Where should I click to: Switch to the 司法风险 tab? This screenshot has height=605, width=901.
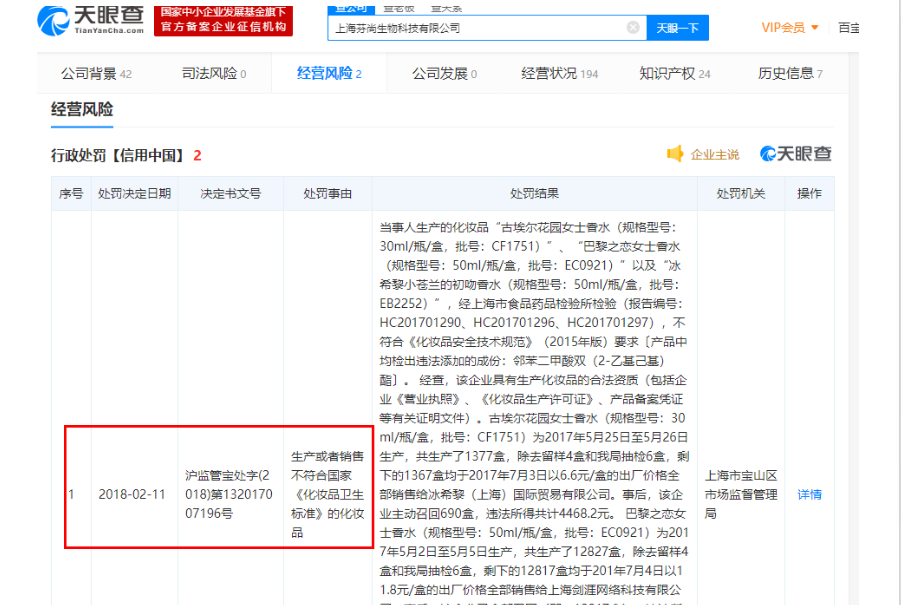(x=214, y=74)
